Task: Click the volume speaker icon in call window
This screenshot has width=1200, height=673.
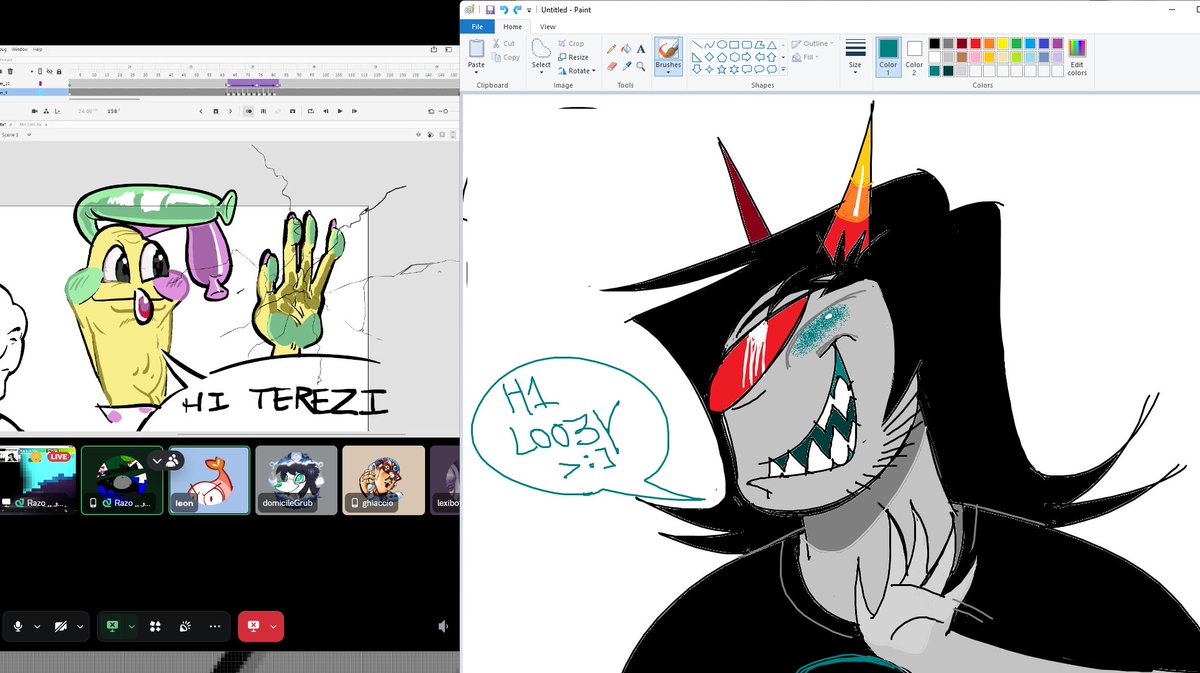Action: [x=444, y=626]
